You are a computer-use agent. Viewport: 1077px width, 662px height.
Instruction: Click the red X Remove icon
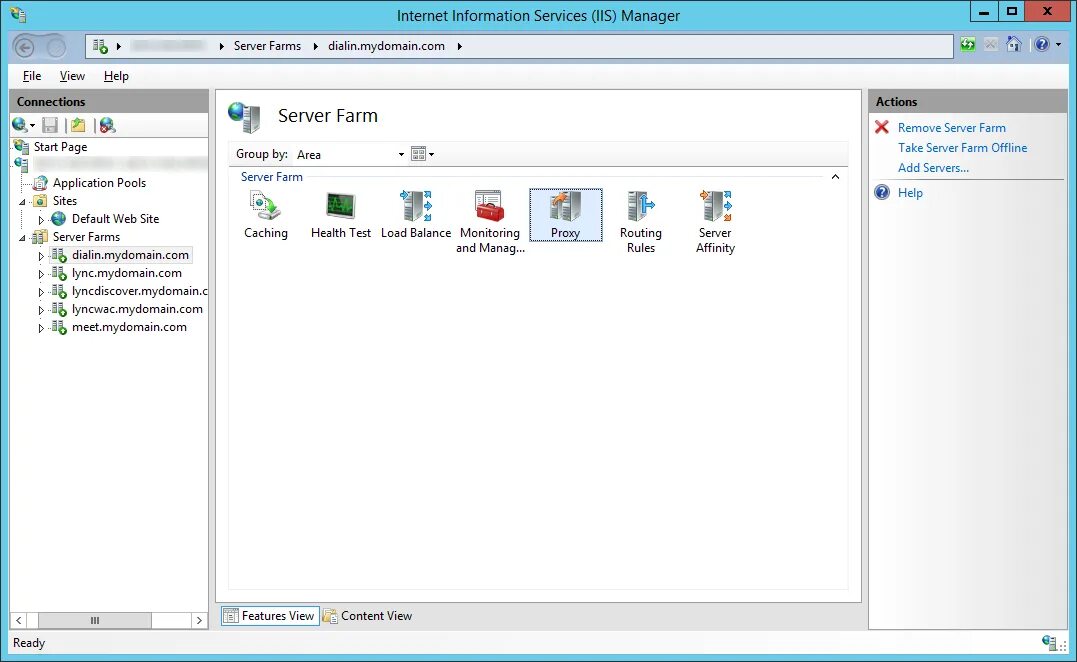(882, 127)
